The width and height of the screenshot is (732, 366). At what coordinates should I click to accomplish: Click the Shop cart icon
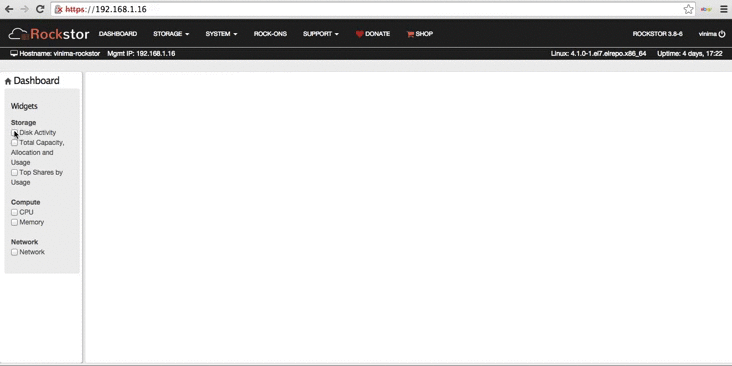point(410,34)
